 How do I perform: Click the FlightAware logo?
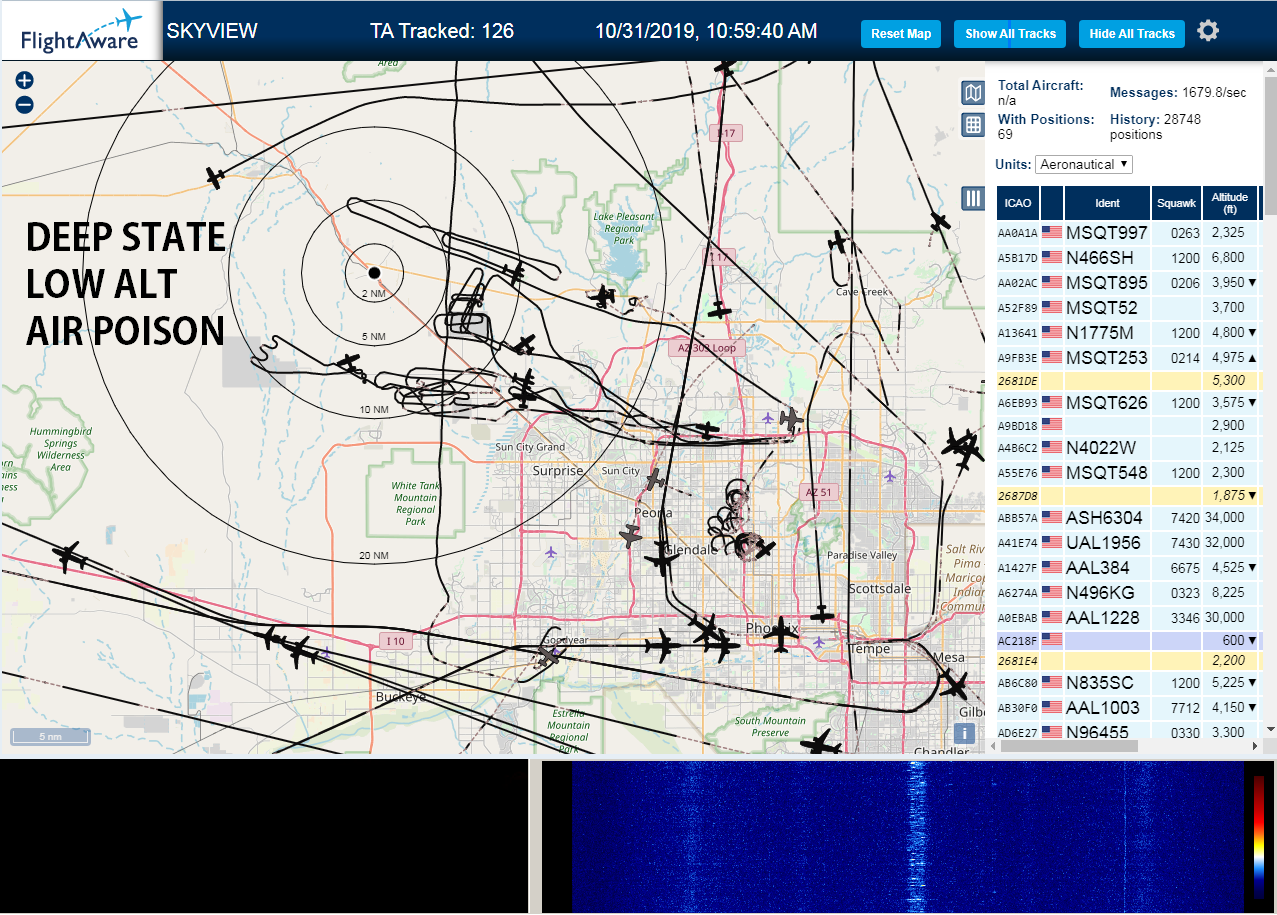(x=81, y=32)
